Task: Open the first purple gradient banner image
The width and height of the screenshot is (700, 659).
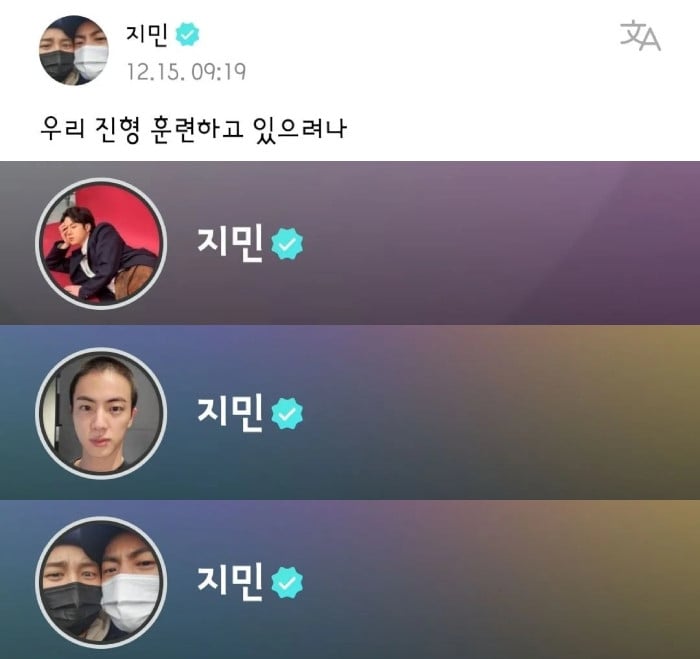Action: [x=350, y=243]
